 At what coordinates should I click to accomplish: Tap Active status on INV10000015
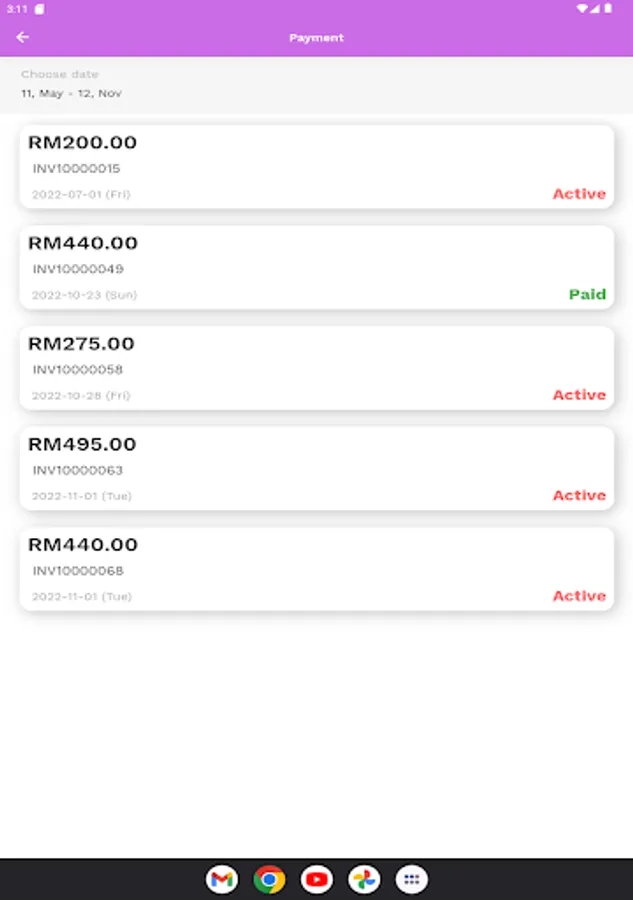[x=579, y=194]
